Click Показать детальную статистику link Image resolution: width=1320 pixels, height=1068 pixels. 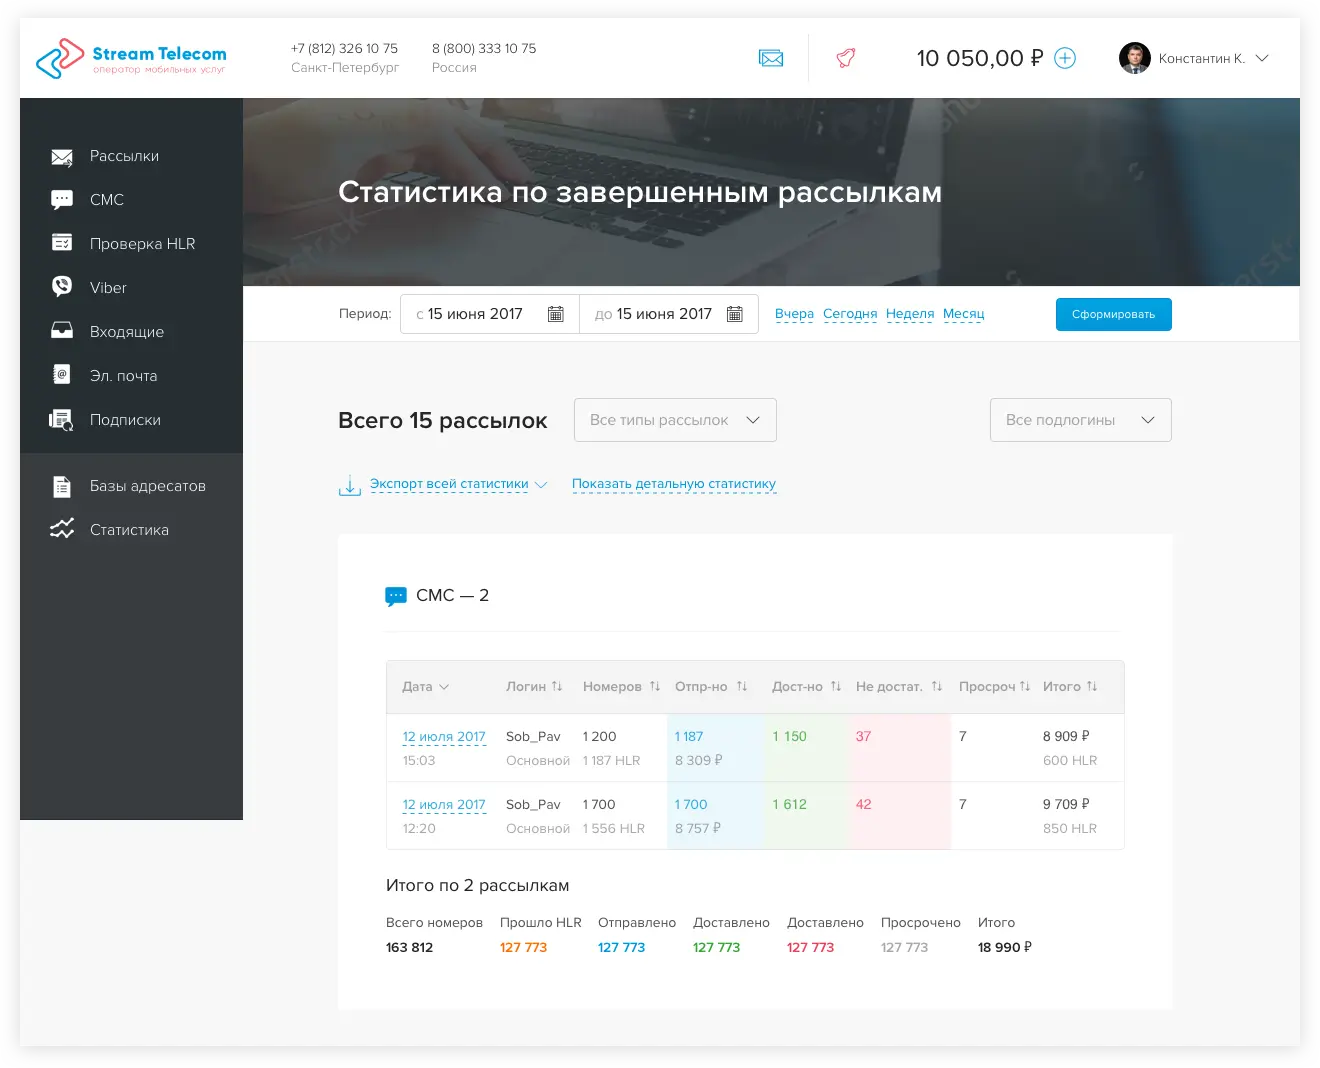(x=674, y=484)
